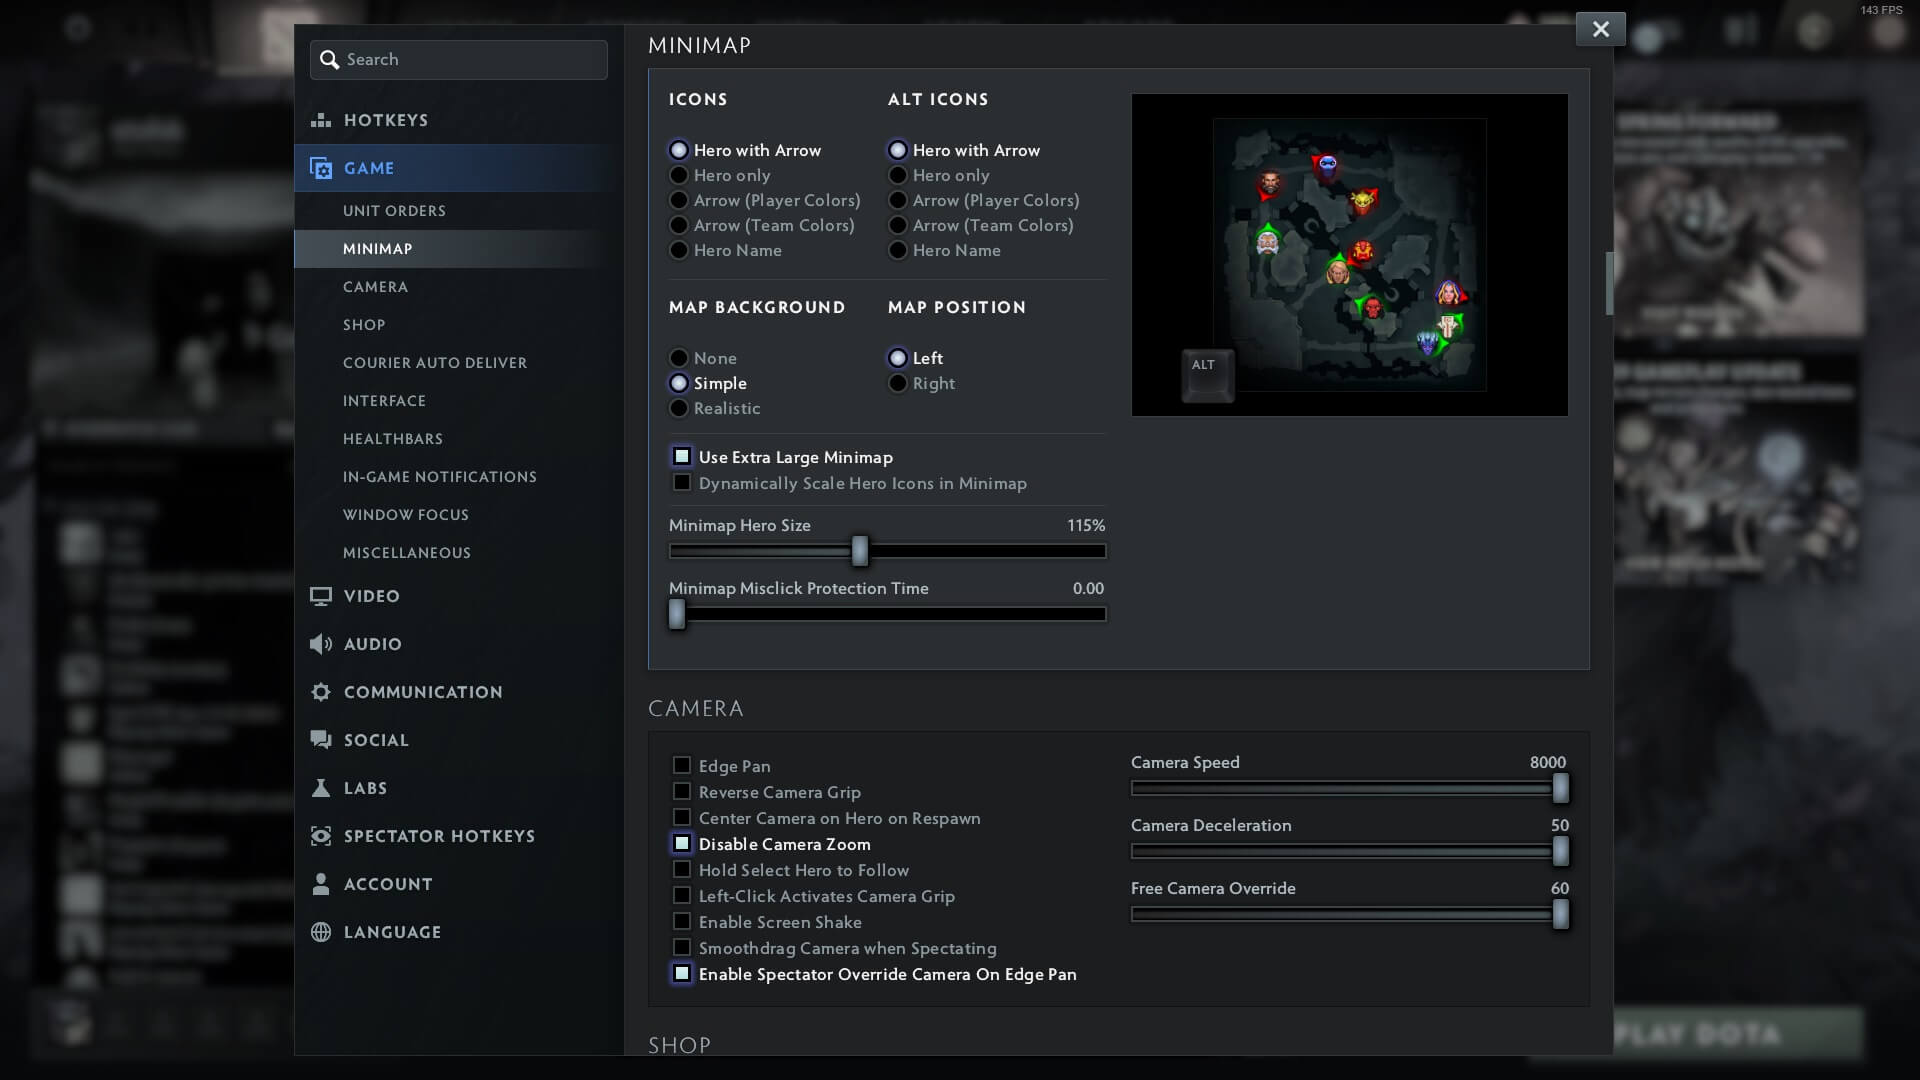Click the Minimap Hero Size slider handle
Screen dimensions: 1920x1080
point(860,551)
